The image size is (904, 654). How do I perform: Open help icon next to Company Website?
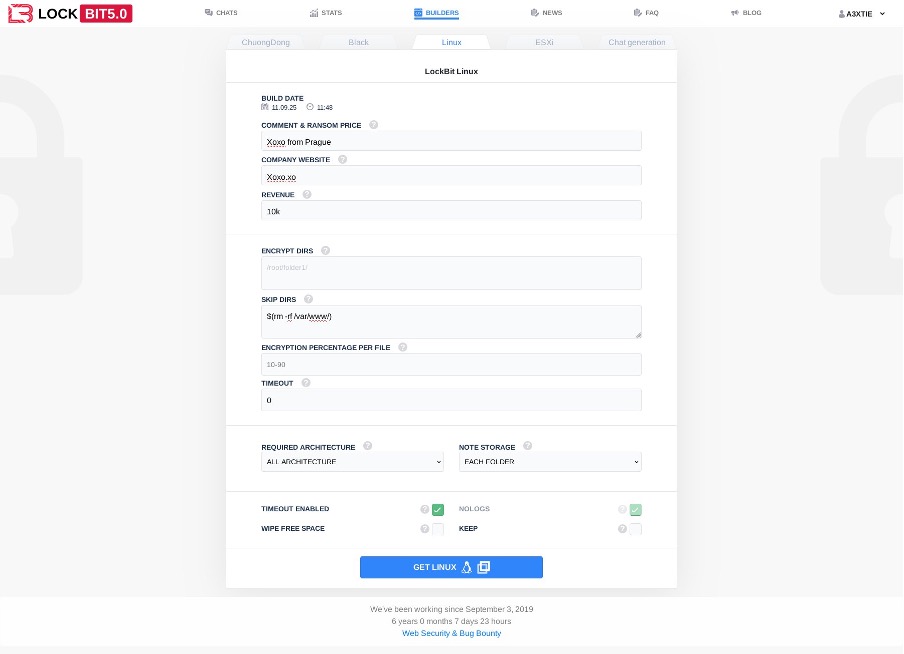(342, 159)
